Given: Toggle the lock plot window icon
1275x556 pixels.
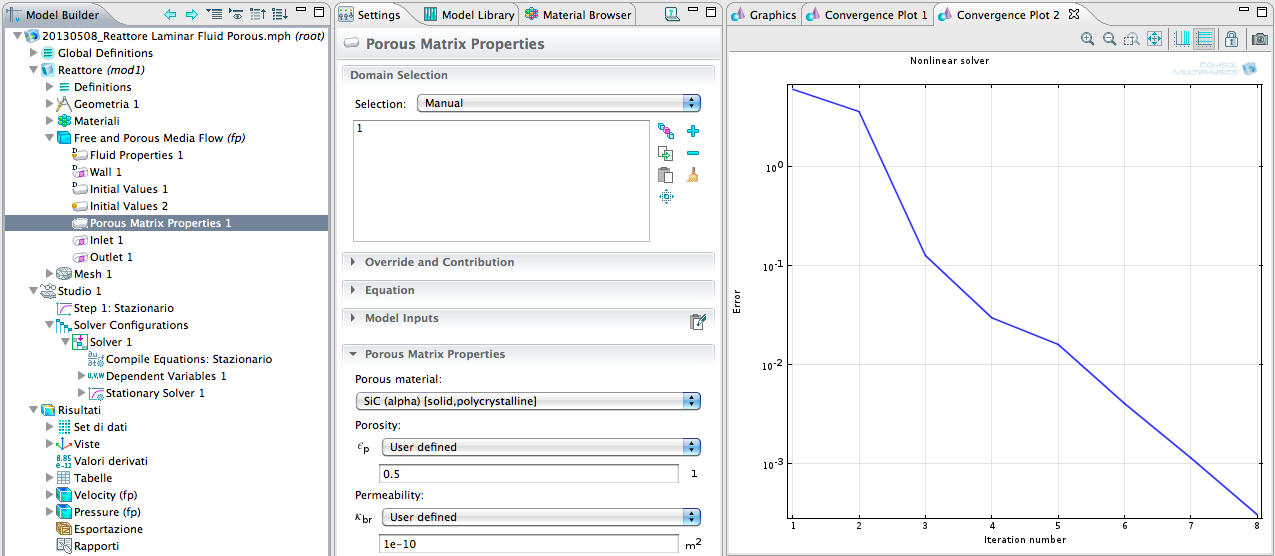Looking at the screenshot, I should pos(1232,39).
